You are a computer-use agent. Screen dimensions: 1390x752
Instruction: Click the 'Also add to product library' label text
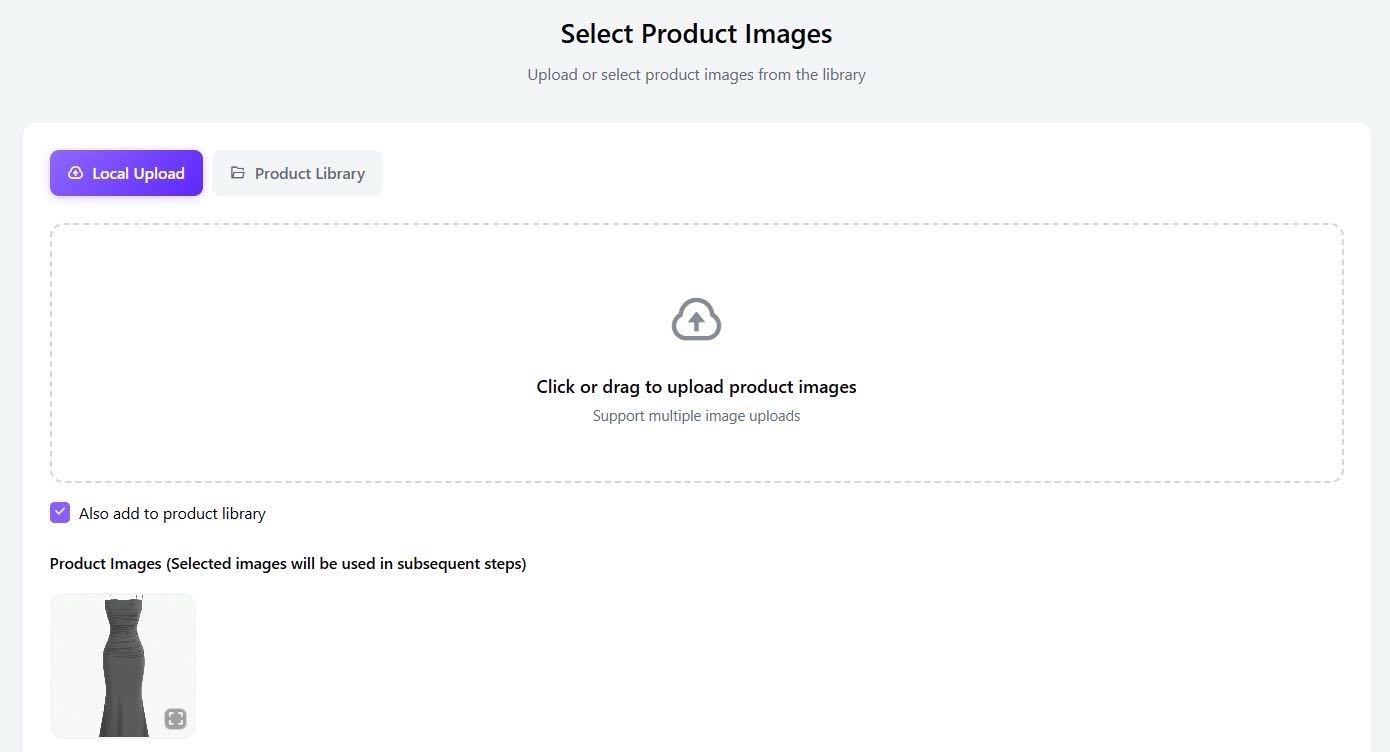(172, 514)
